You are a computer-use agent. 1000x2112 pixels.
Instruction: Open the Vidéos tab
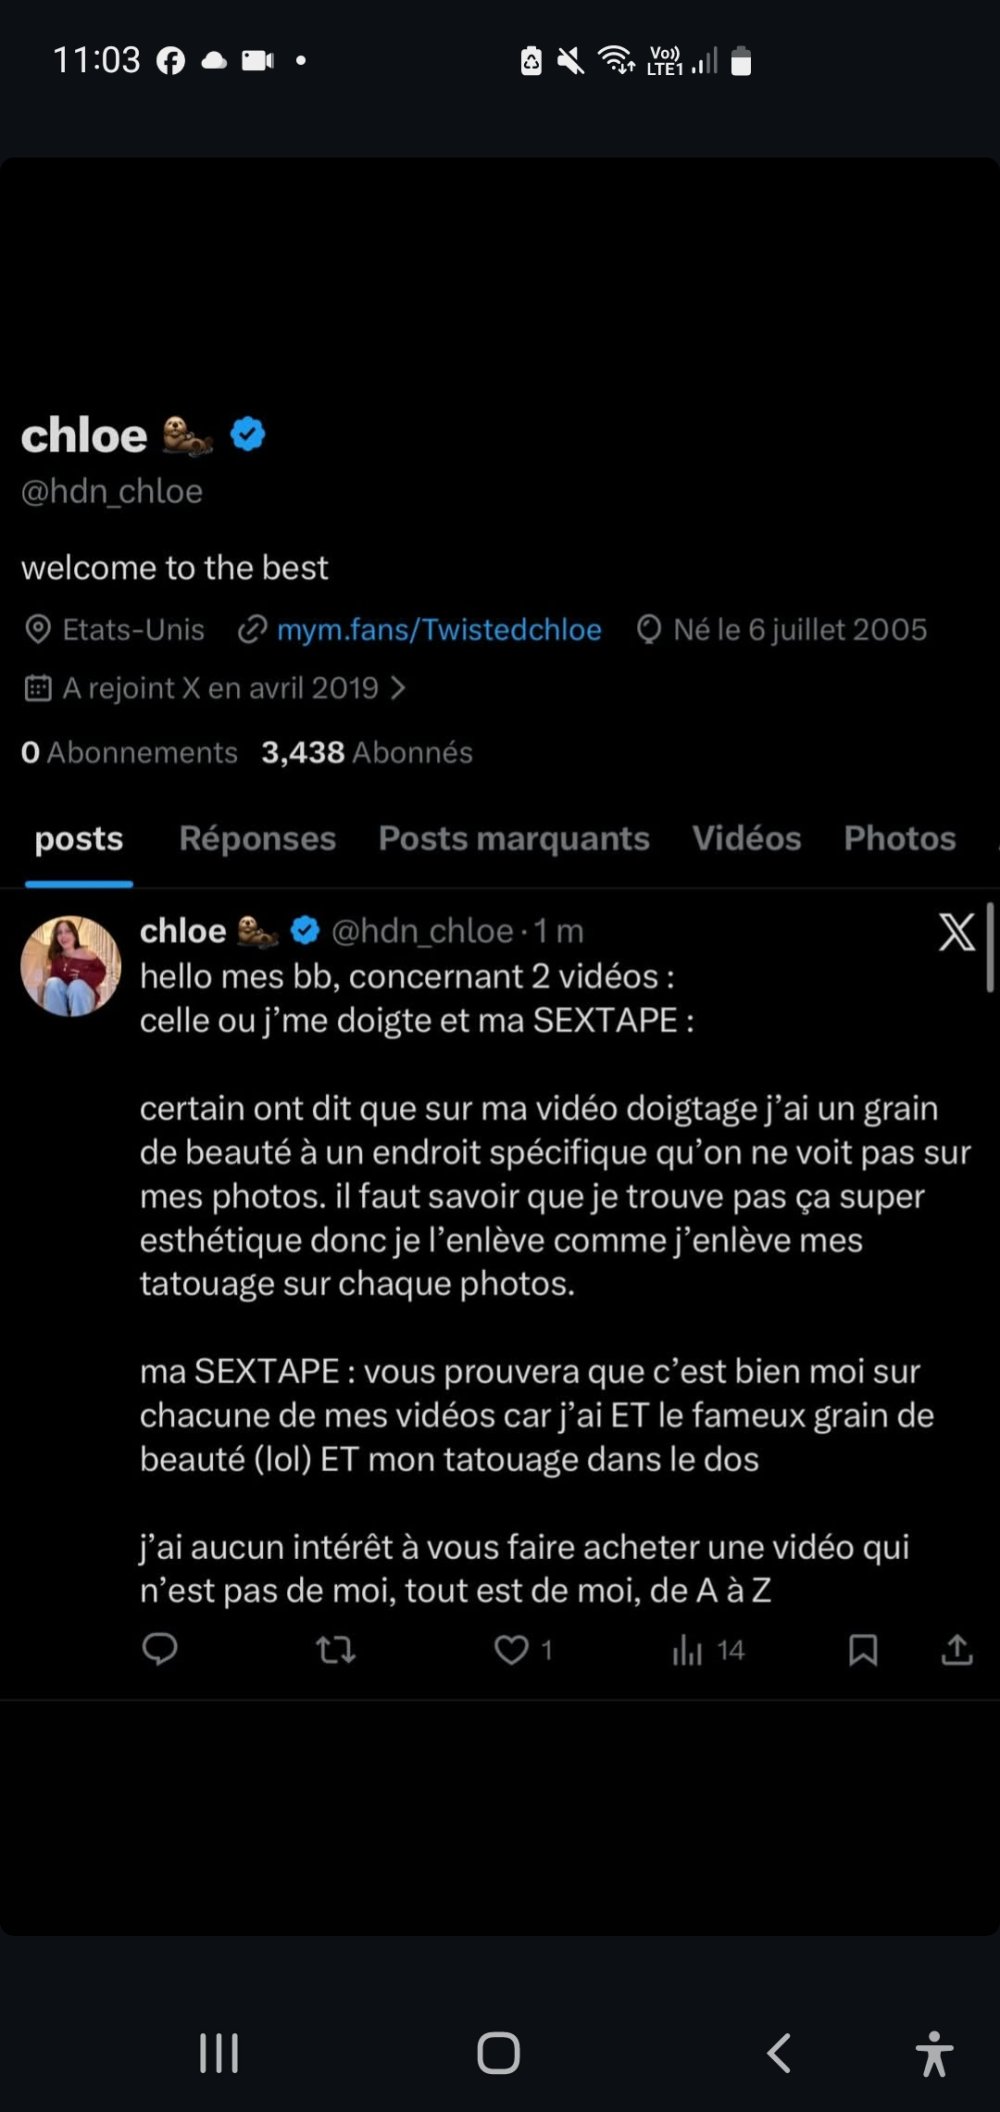point(746,838)
